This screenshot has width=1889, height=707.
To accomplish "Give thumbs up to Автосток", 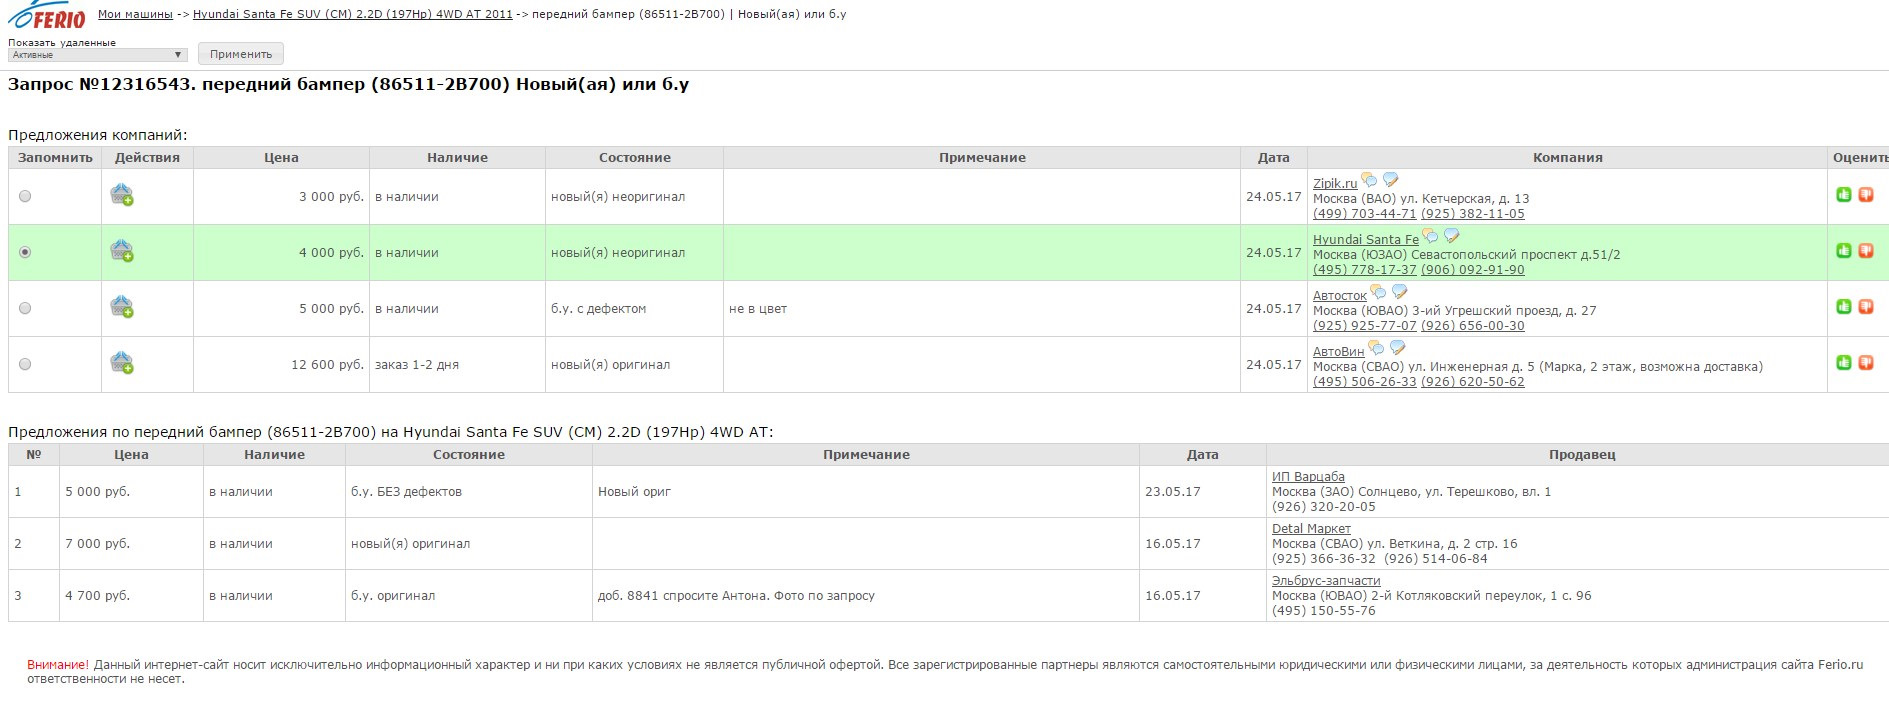I will [x=1844, y=307].
